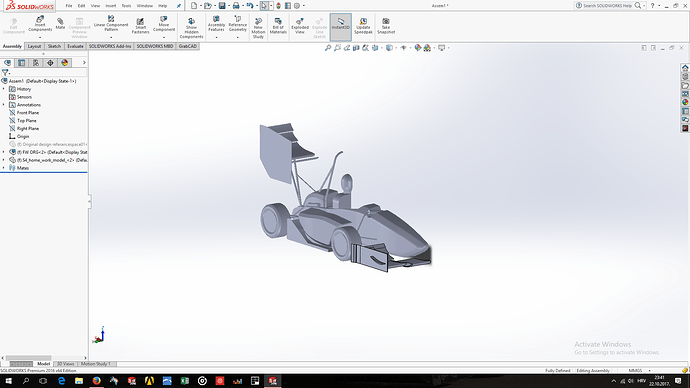Create an Exploded View
690x388 pixels.
[x=300, y=26]
